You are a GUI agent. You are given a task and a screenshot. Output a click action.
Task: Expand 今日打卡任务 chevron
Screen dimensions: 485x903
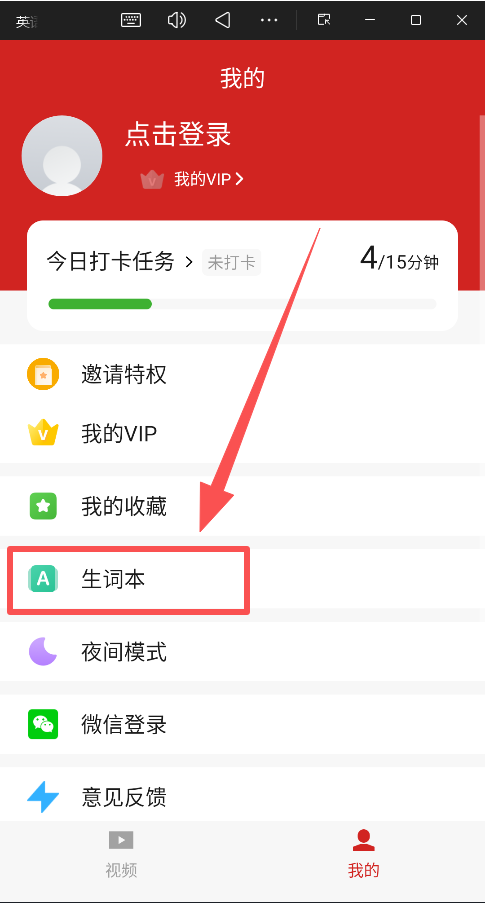(x=188, y=263)
